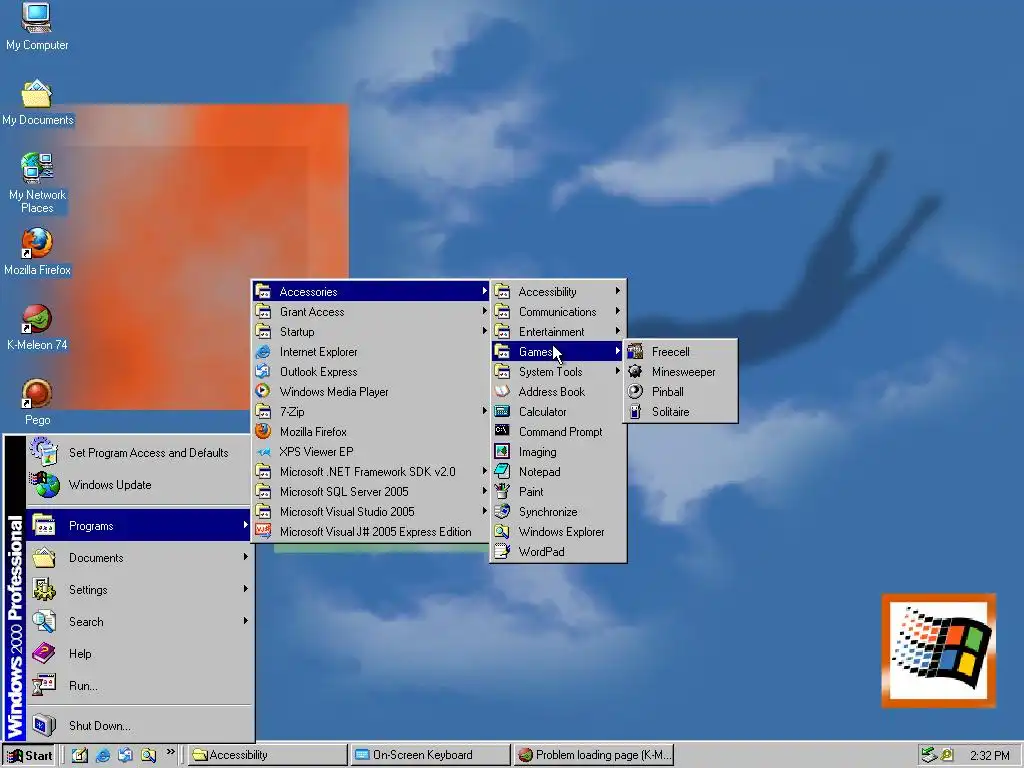Viewport: 1024px width, 768px height.
Task: Select the Mozilla Firefox desktop shortcut
Action: 37,251
